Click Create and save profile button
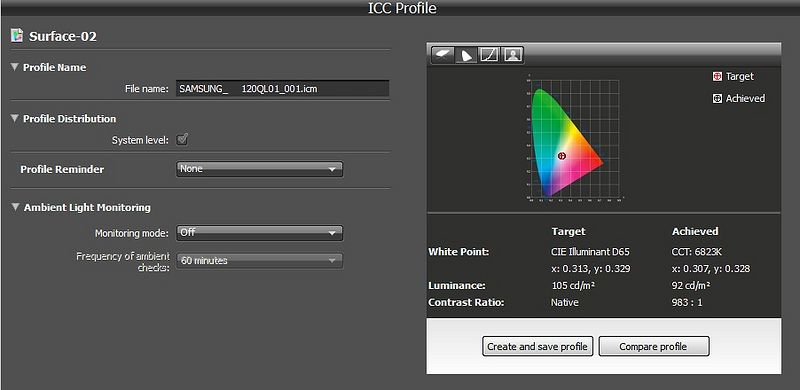 (538, 347)
